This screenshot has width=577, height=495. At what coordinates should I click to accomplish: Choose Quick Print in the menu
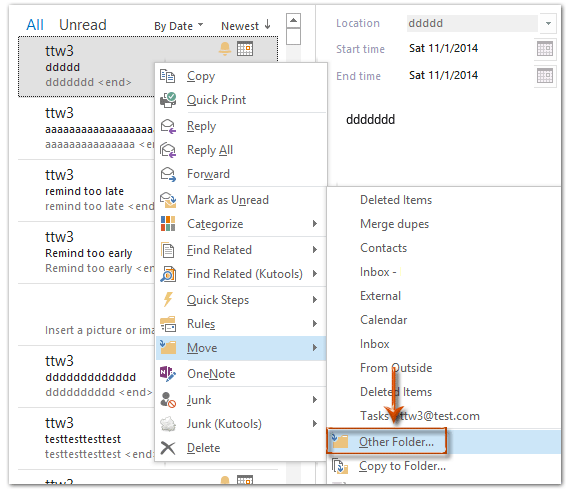pos(241,100)
